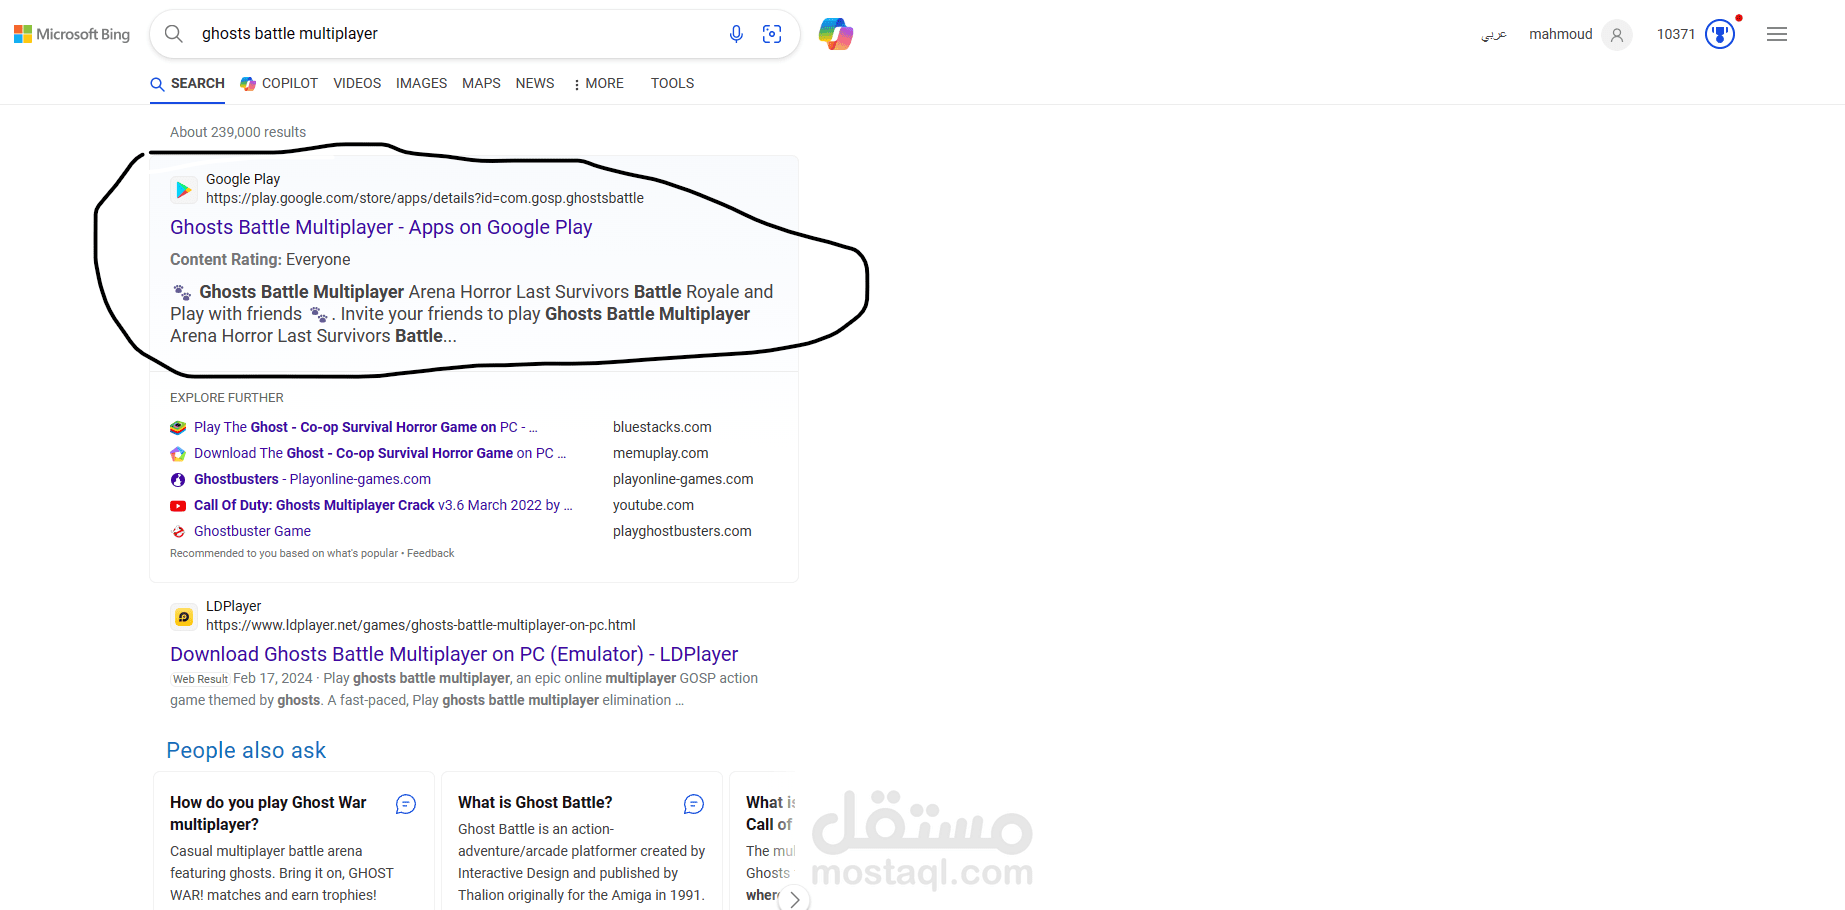1845x910 pixels.
Task: Open Play The Ghost Co-op link
Action: point(366,427)
